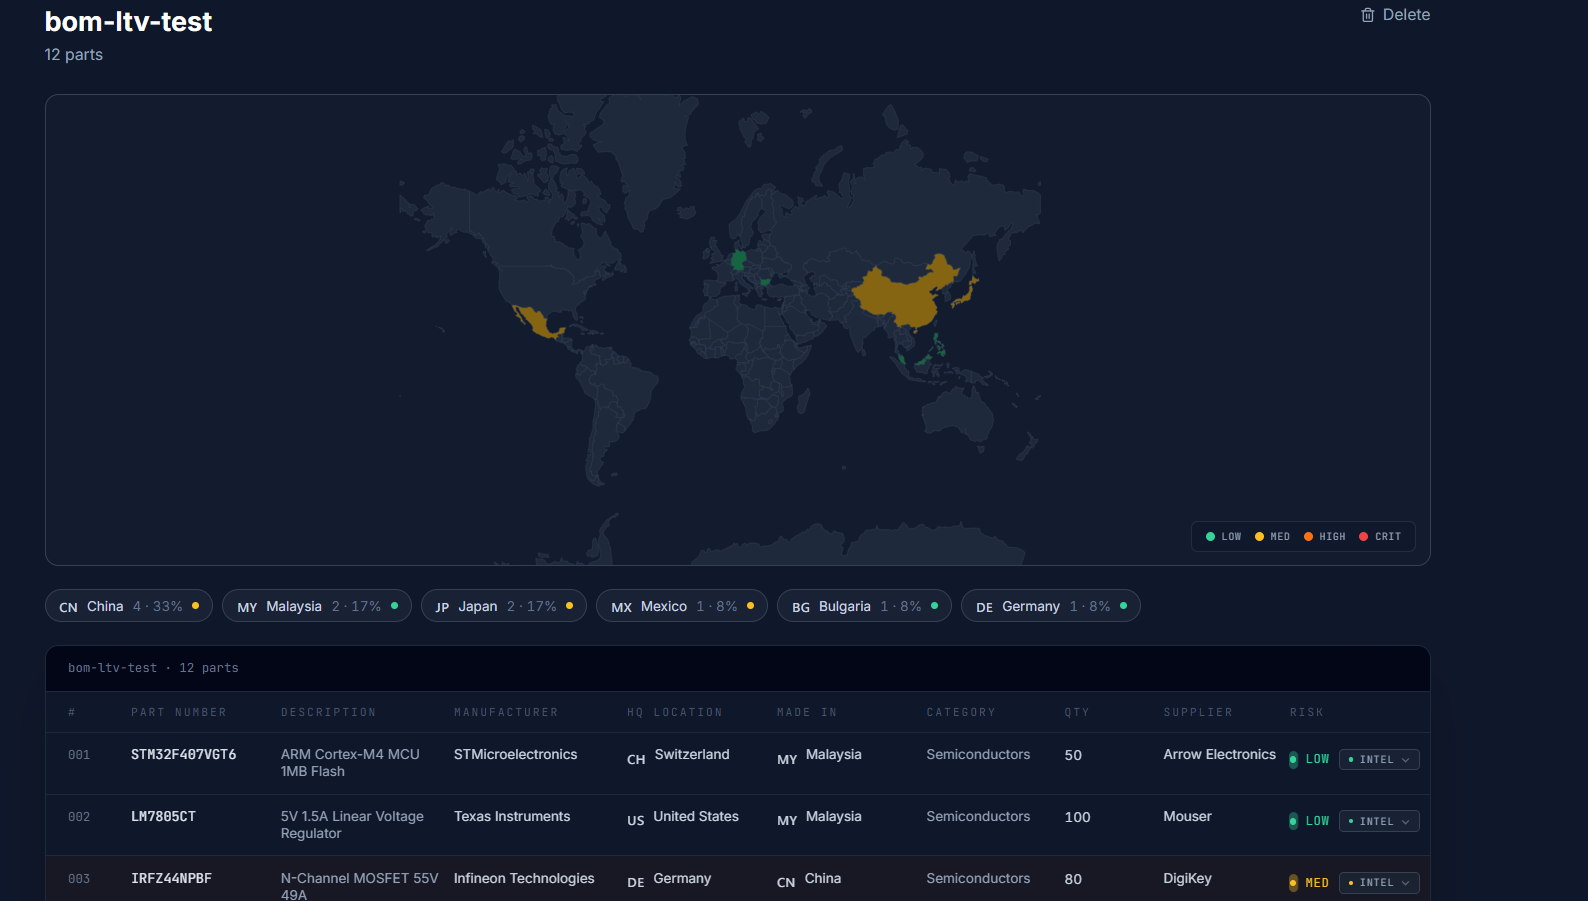Click the QTY column header
Image resolution: width=1588 pixels, height=901 pixels.
(x=1077, y=713)
